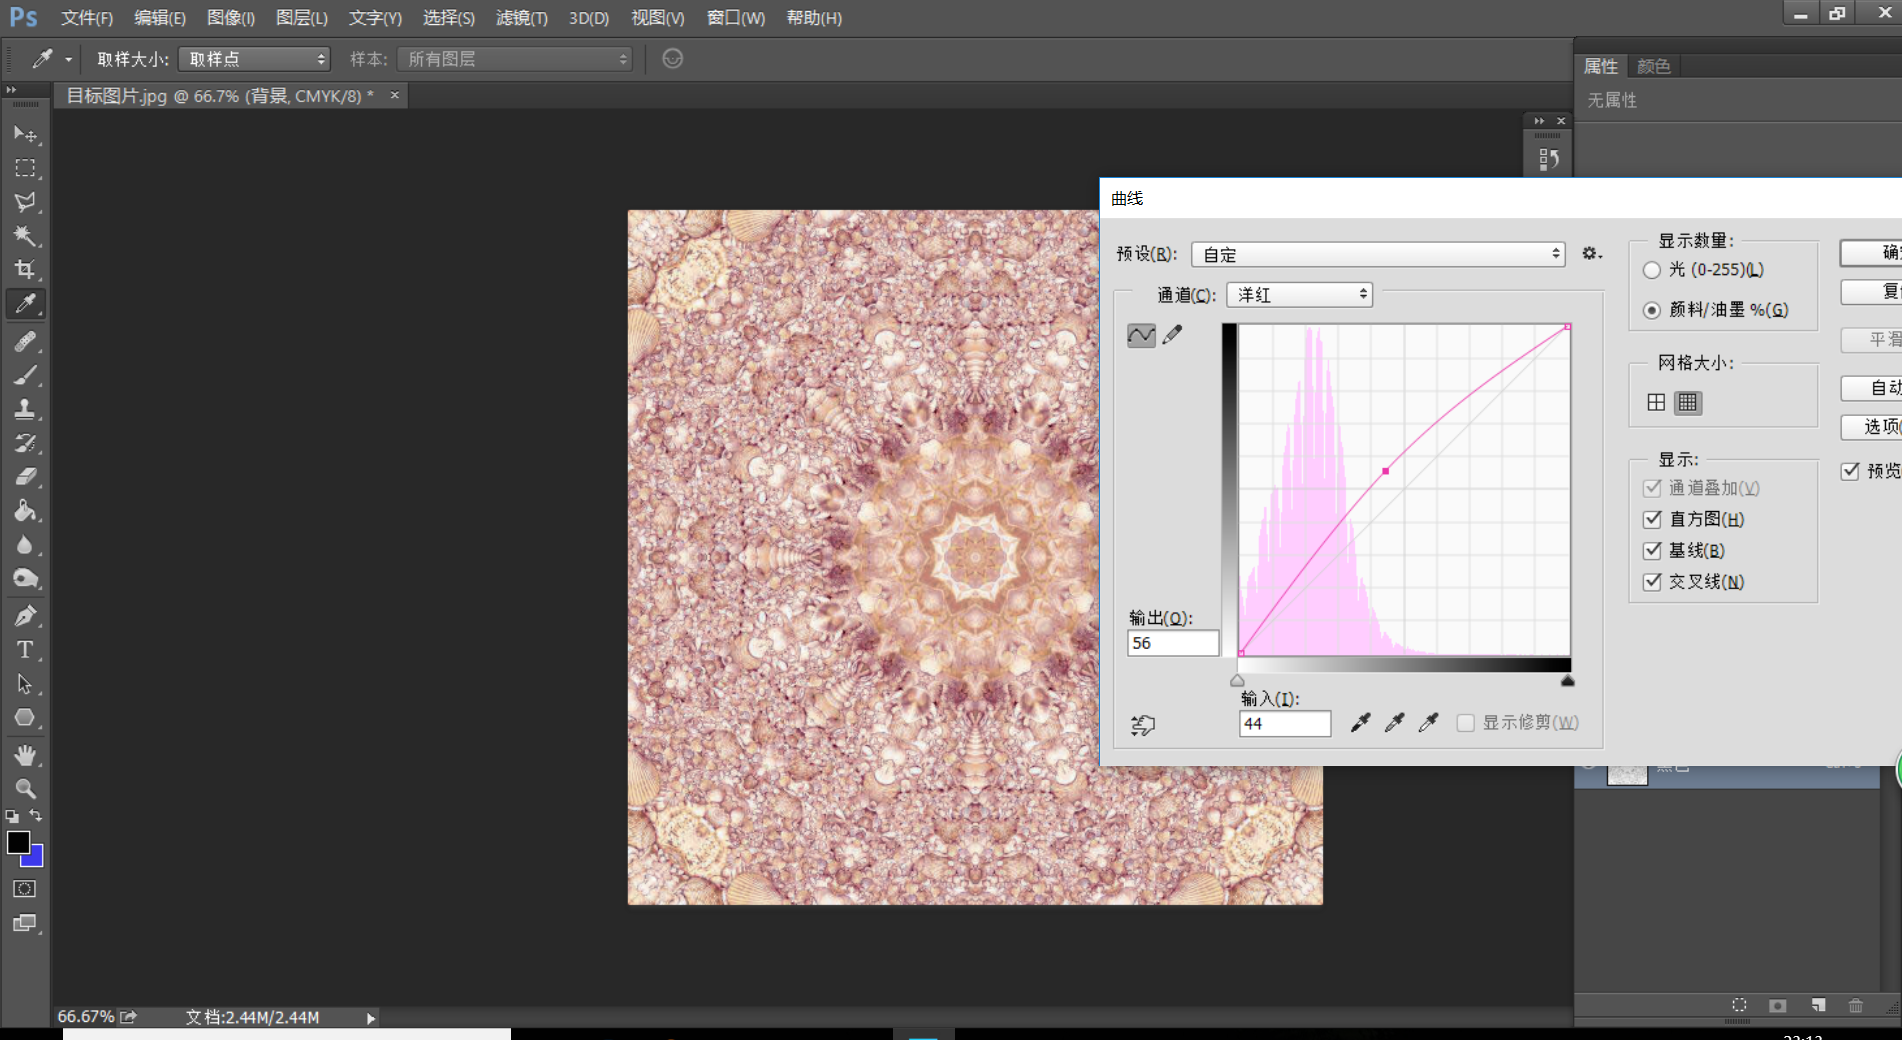
Task: Select the Crop tool
Action: point(25,270)
